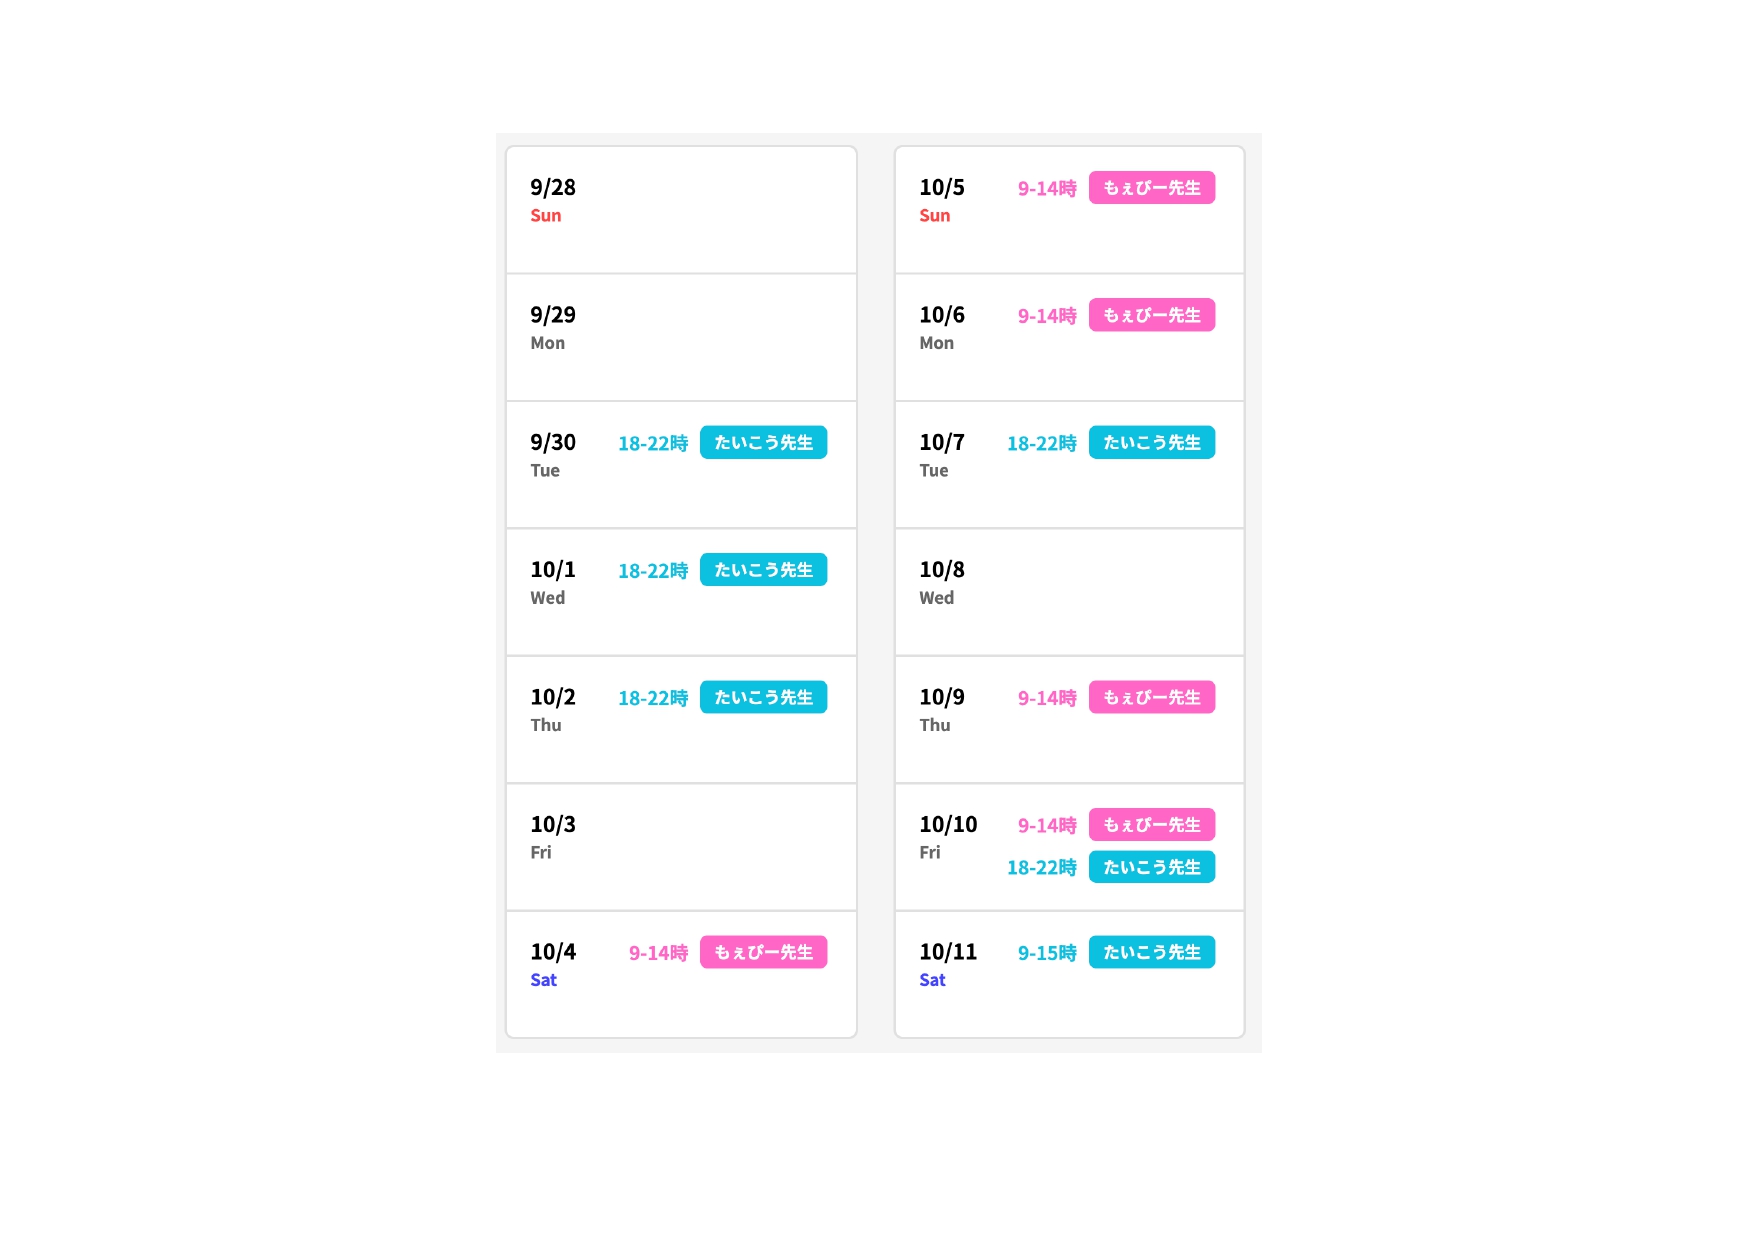Click the 9/28 Sunday date cell
Screen dimensions: 1756x1242
(681, 210)
